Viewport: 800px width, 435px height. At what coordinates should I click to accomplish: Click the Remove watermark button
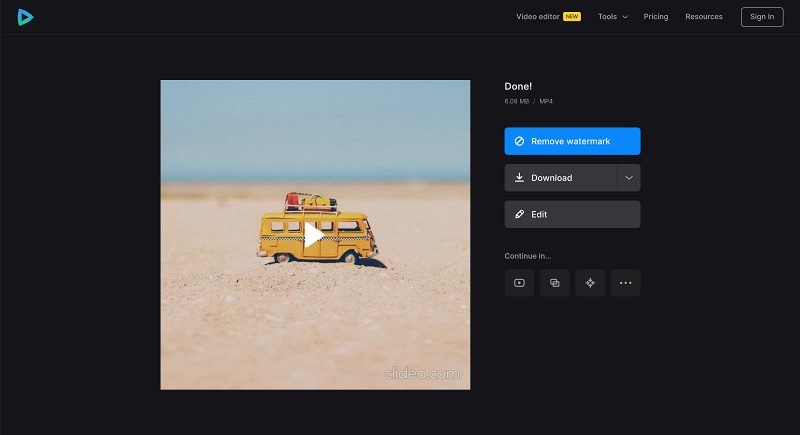click(x=572, y=141)
